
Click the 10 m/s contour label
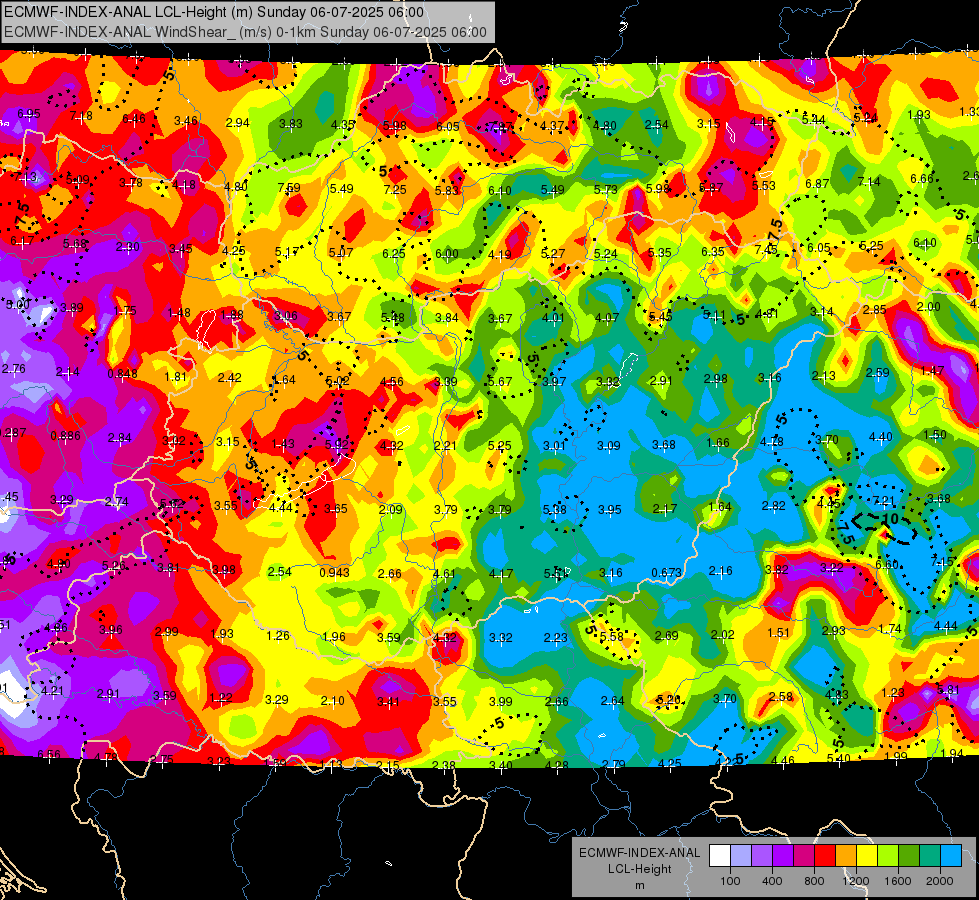[890, 518]
